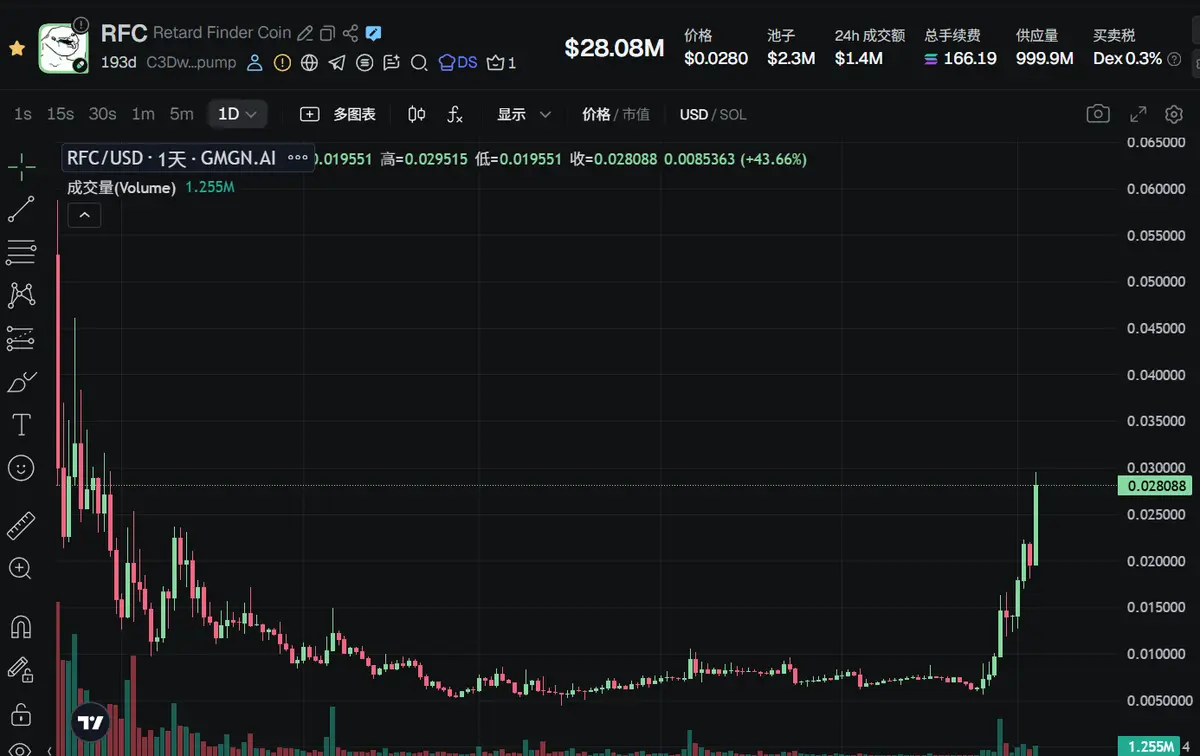Toggle stay-in-drawing-mode pencil lock
The image size is (1200, 756).
(x=21, y=670)
